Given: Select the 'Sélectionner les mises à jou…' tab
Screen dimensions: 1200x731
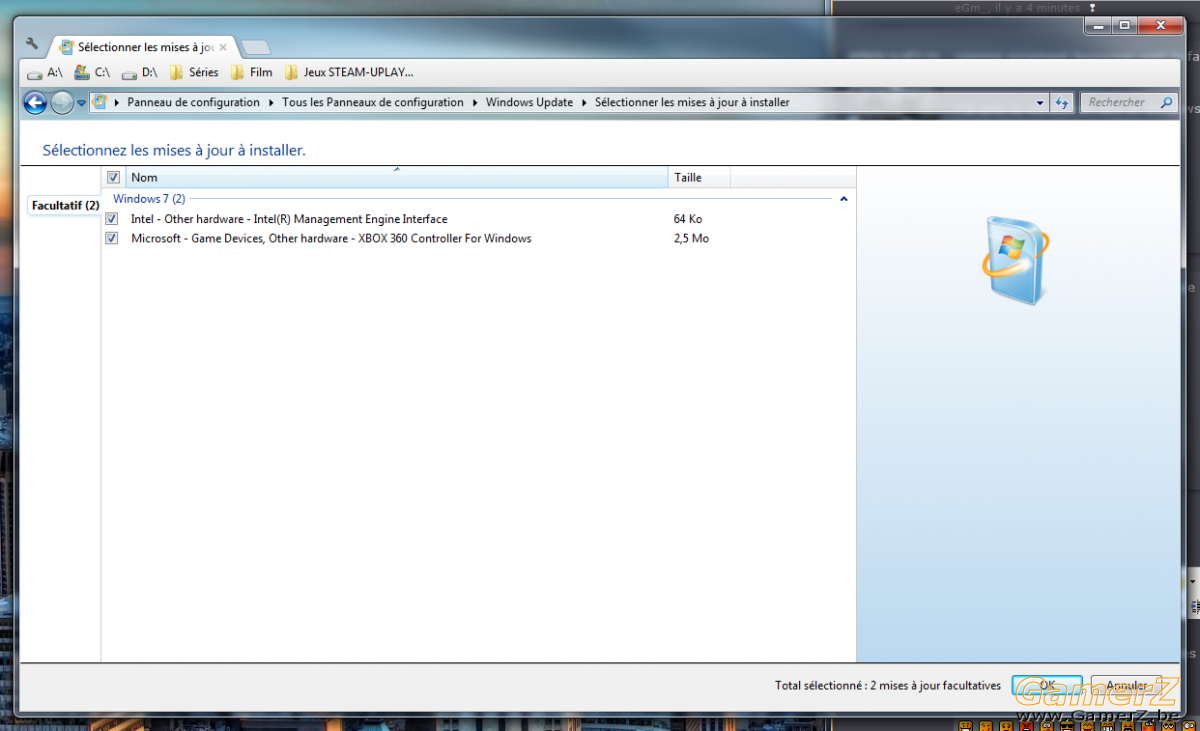Looking at the screenshot, I should tap(144, 47).
